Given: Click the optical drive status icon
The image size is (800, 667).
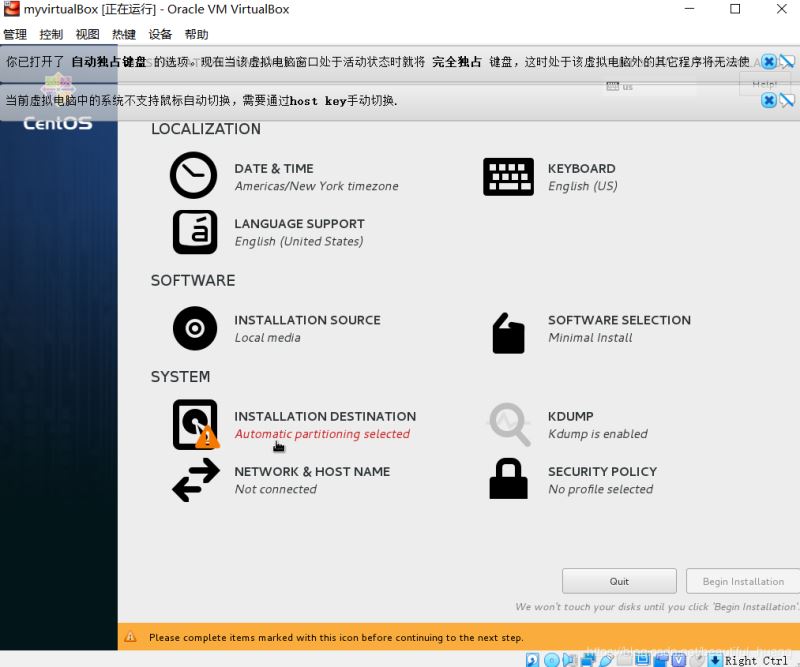Looking at the screenshot, I should (x=550, y=660).
